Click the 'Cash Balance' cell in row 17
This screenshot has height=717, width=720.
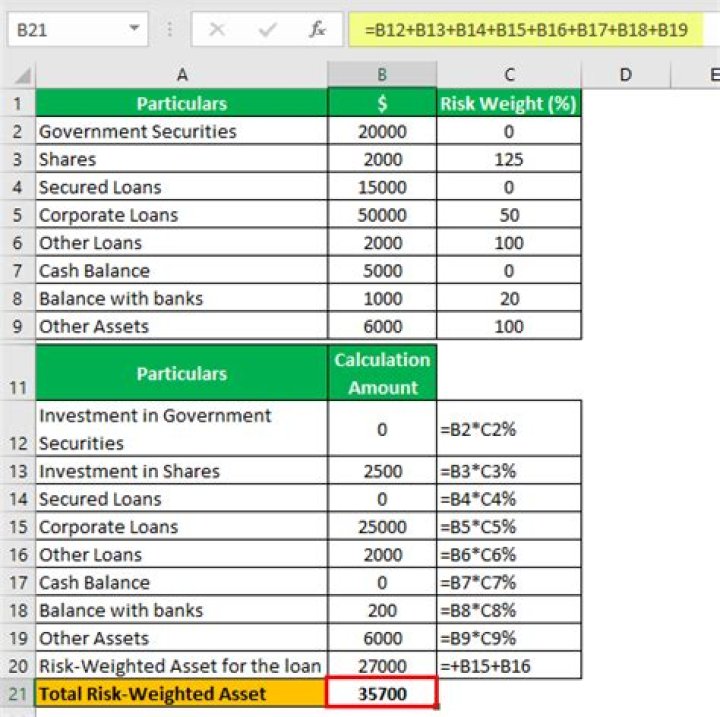coord(182,582)
